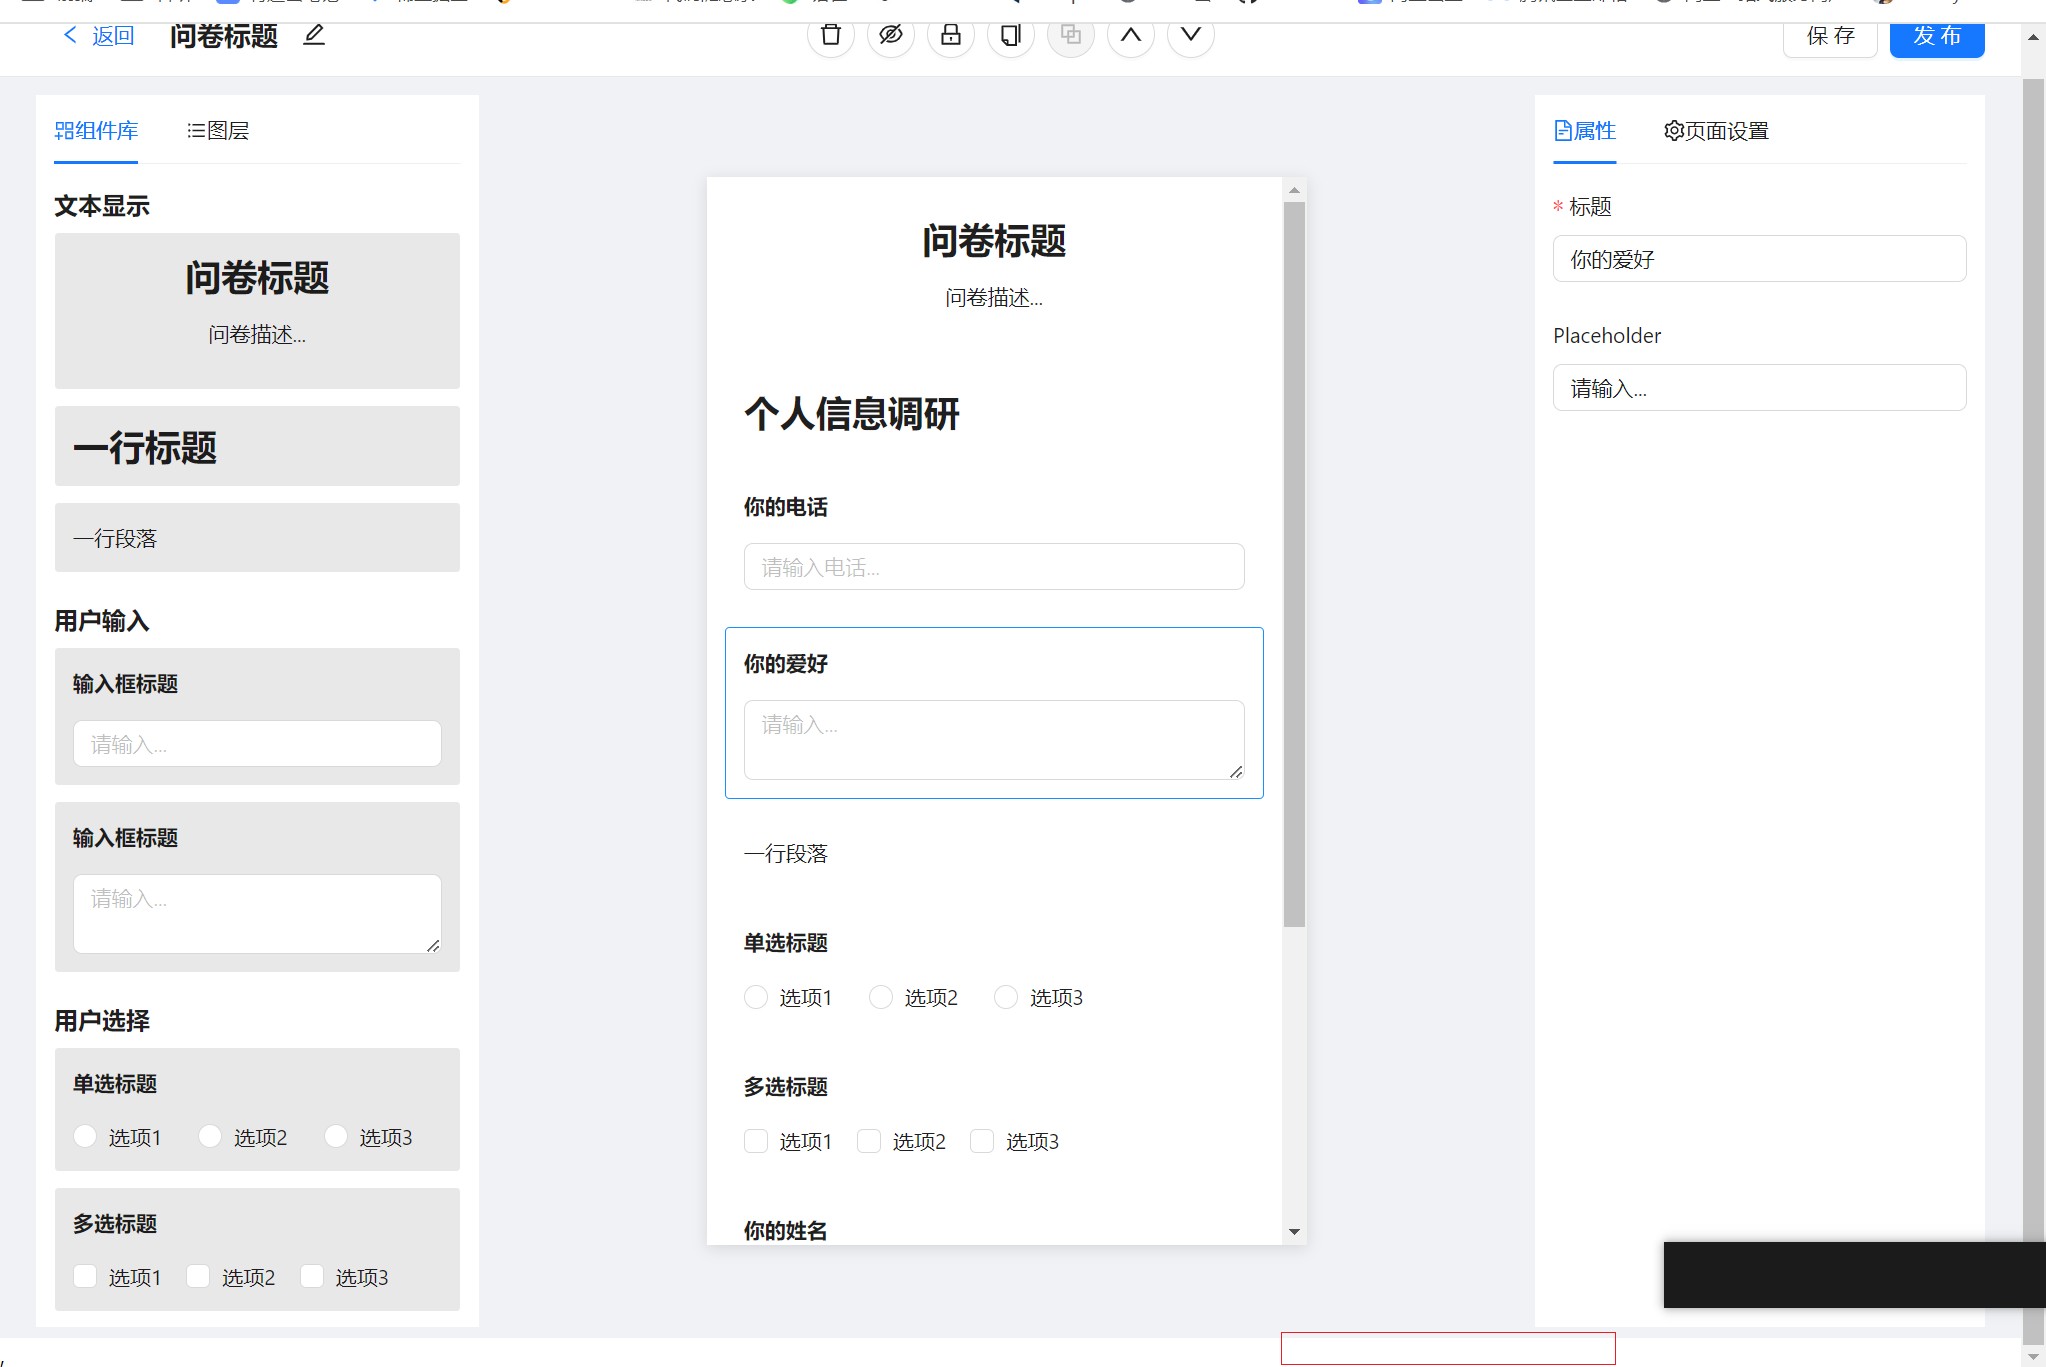
Task: Switch to the 图层 tab
Action: [x=218, y=131]
